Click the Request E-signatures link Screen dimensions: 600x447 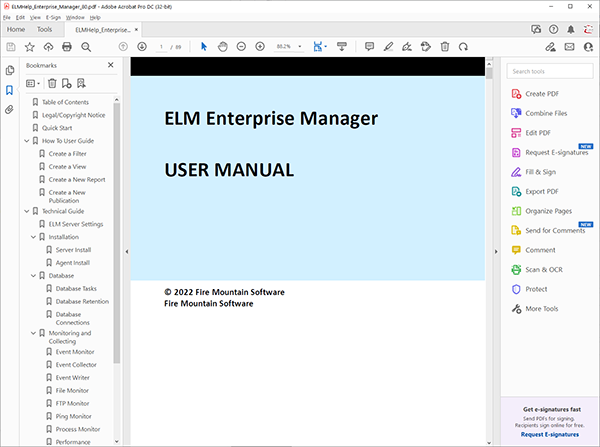[550, 434]
